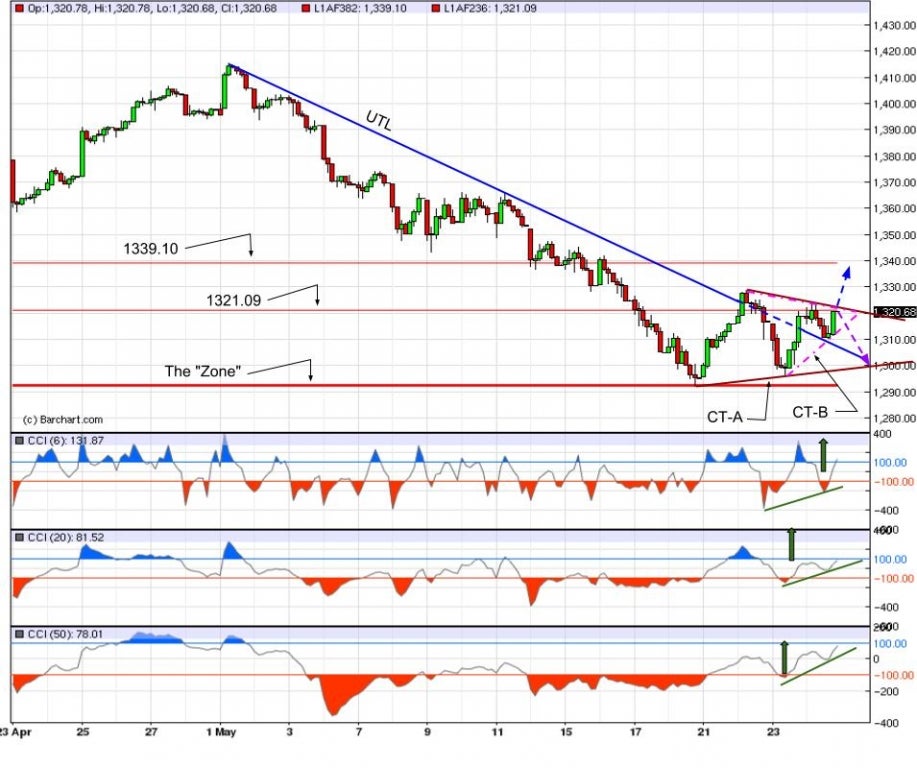The image size is (917, 768).
Task: Click the UTL trendline label
Action: click(379, 120)
